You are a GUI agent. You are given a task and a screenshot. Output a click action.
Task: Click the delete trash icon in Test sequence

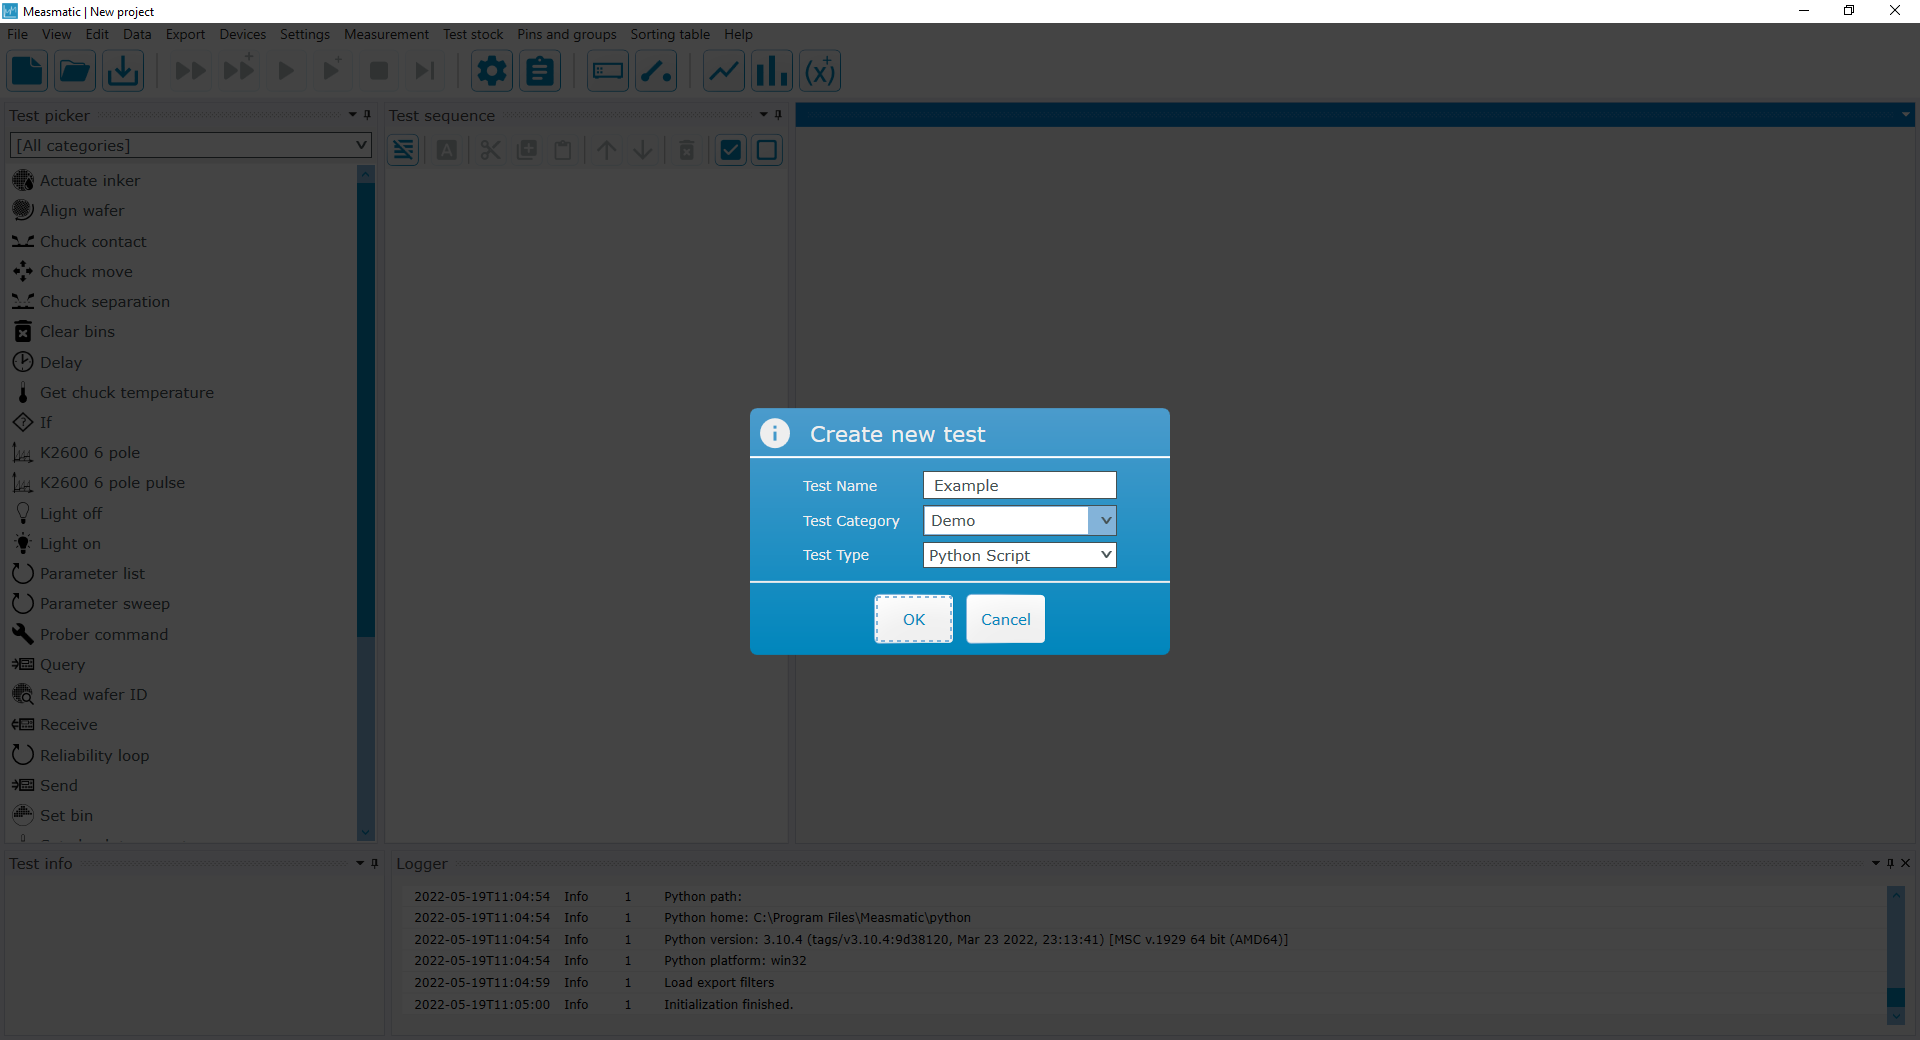(x=686, y=150)
